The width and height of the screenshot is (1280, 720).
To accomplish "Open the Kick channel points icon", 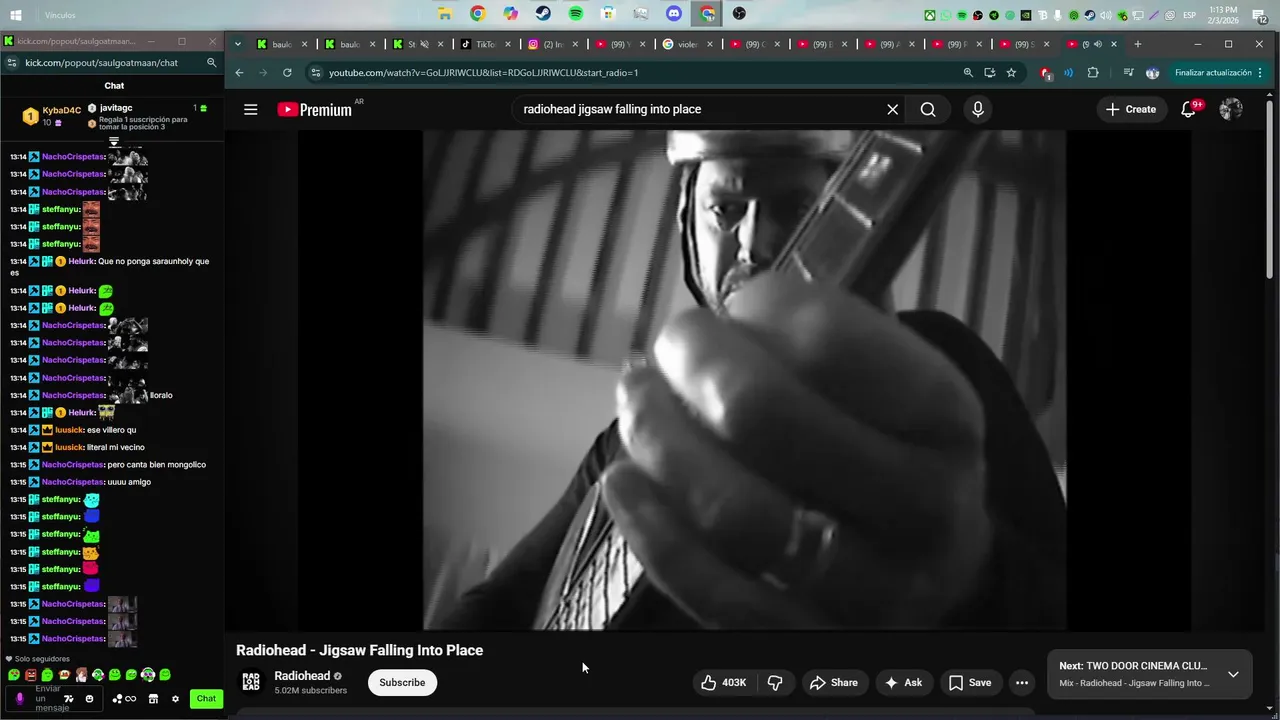I will click(124, 699).
